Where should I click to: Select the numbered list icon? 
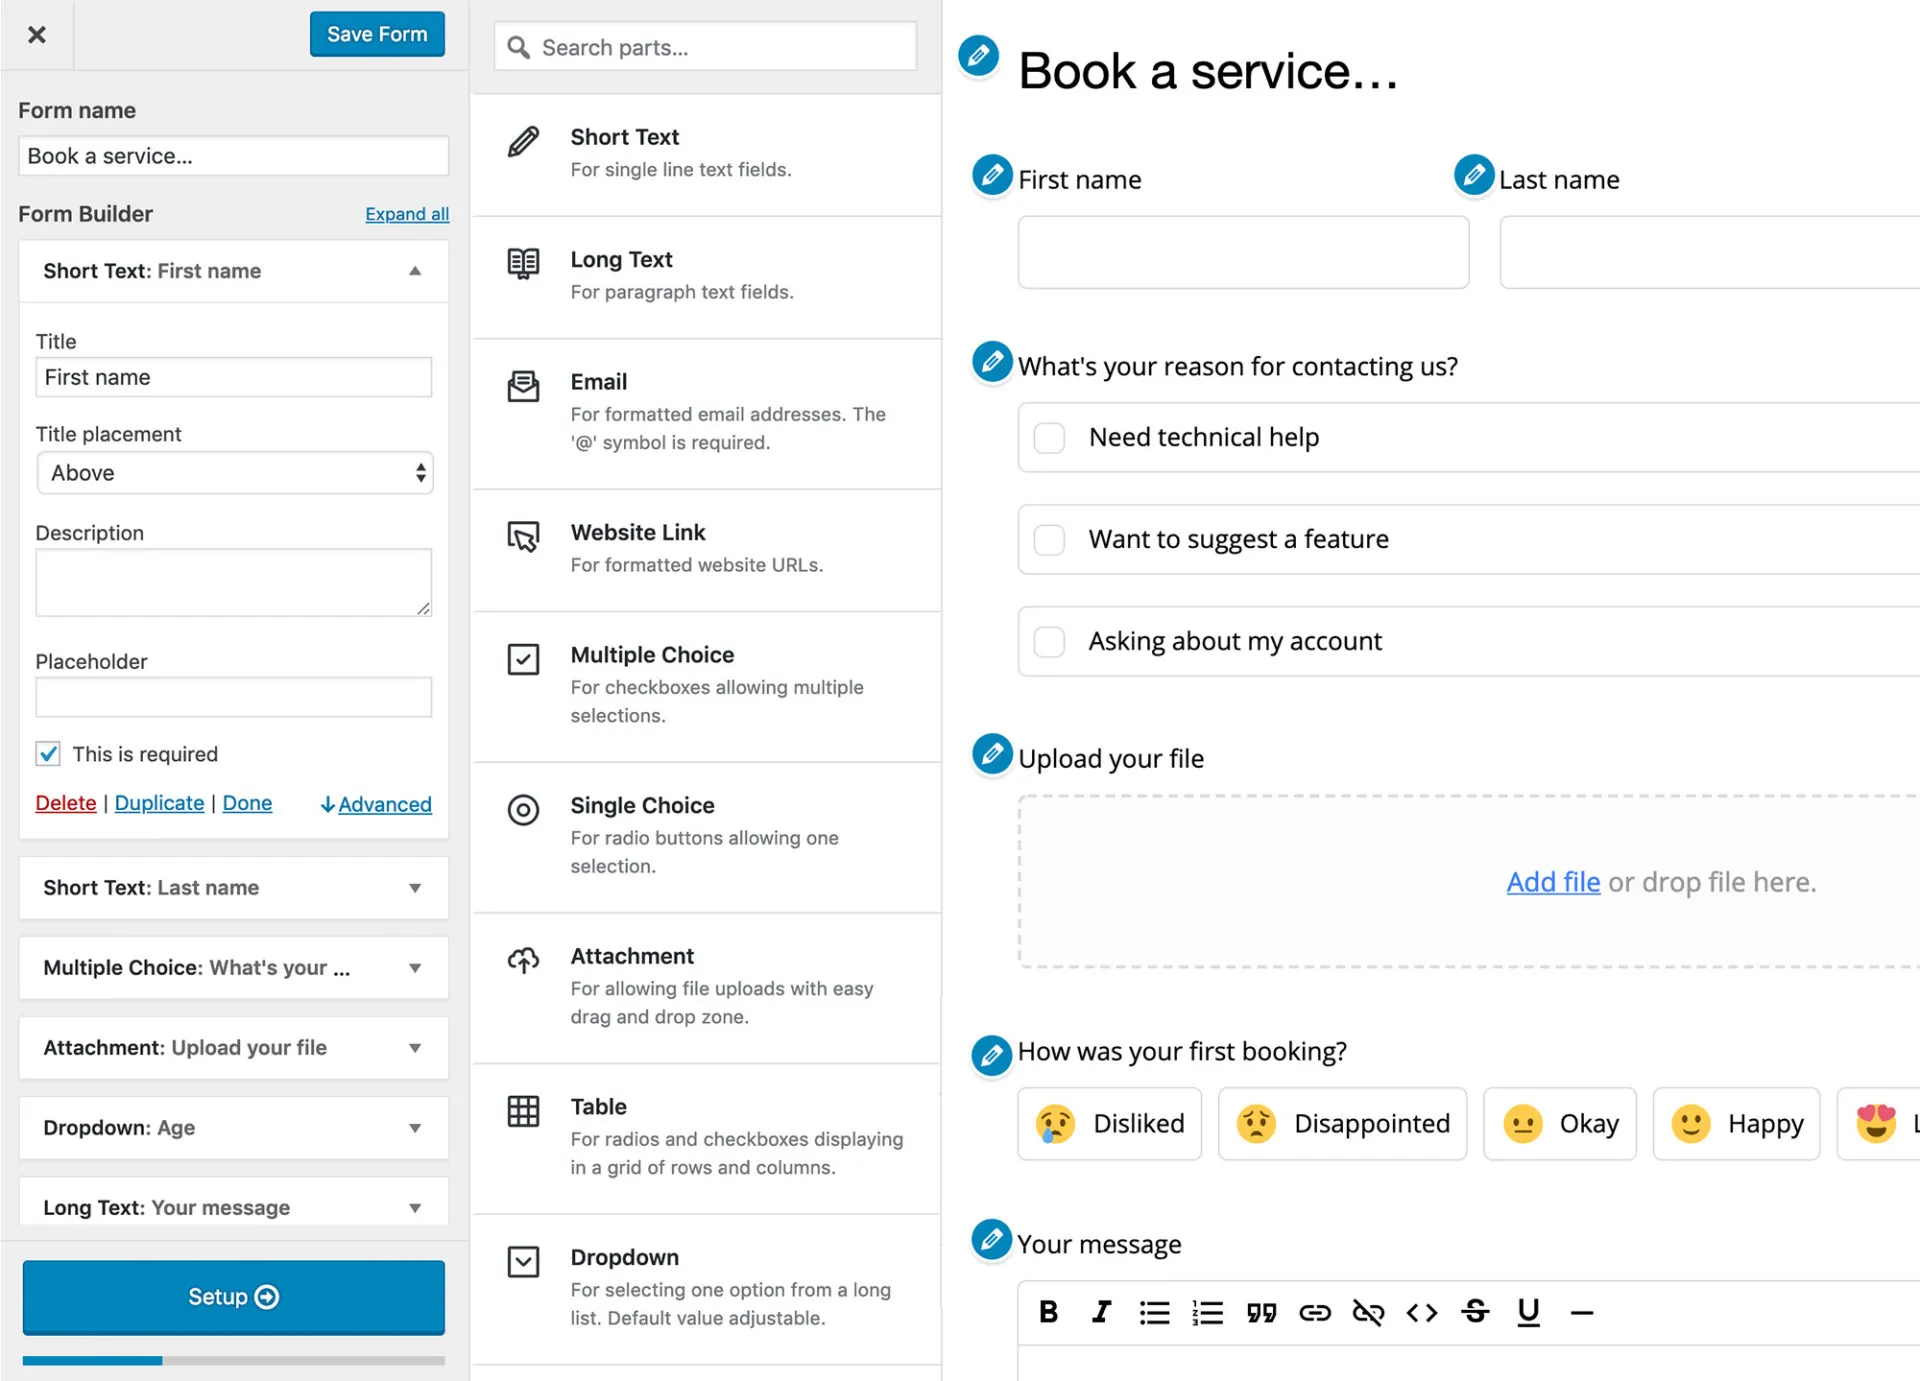coord(1208,1312)
